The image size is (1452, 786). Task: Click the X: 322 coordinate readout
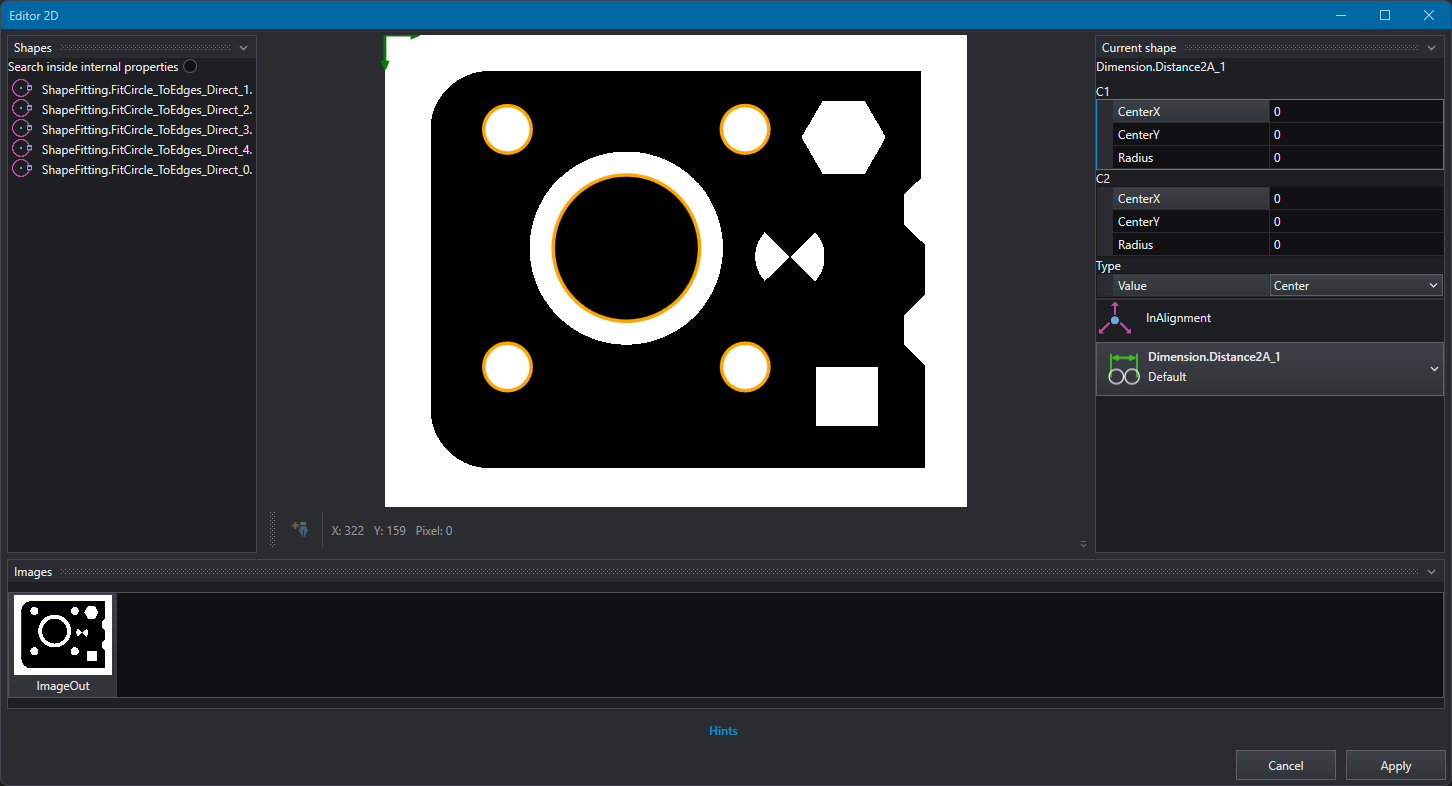click(347, 531)
